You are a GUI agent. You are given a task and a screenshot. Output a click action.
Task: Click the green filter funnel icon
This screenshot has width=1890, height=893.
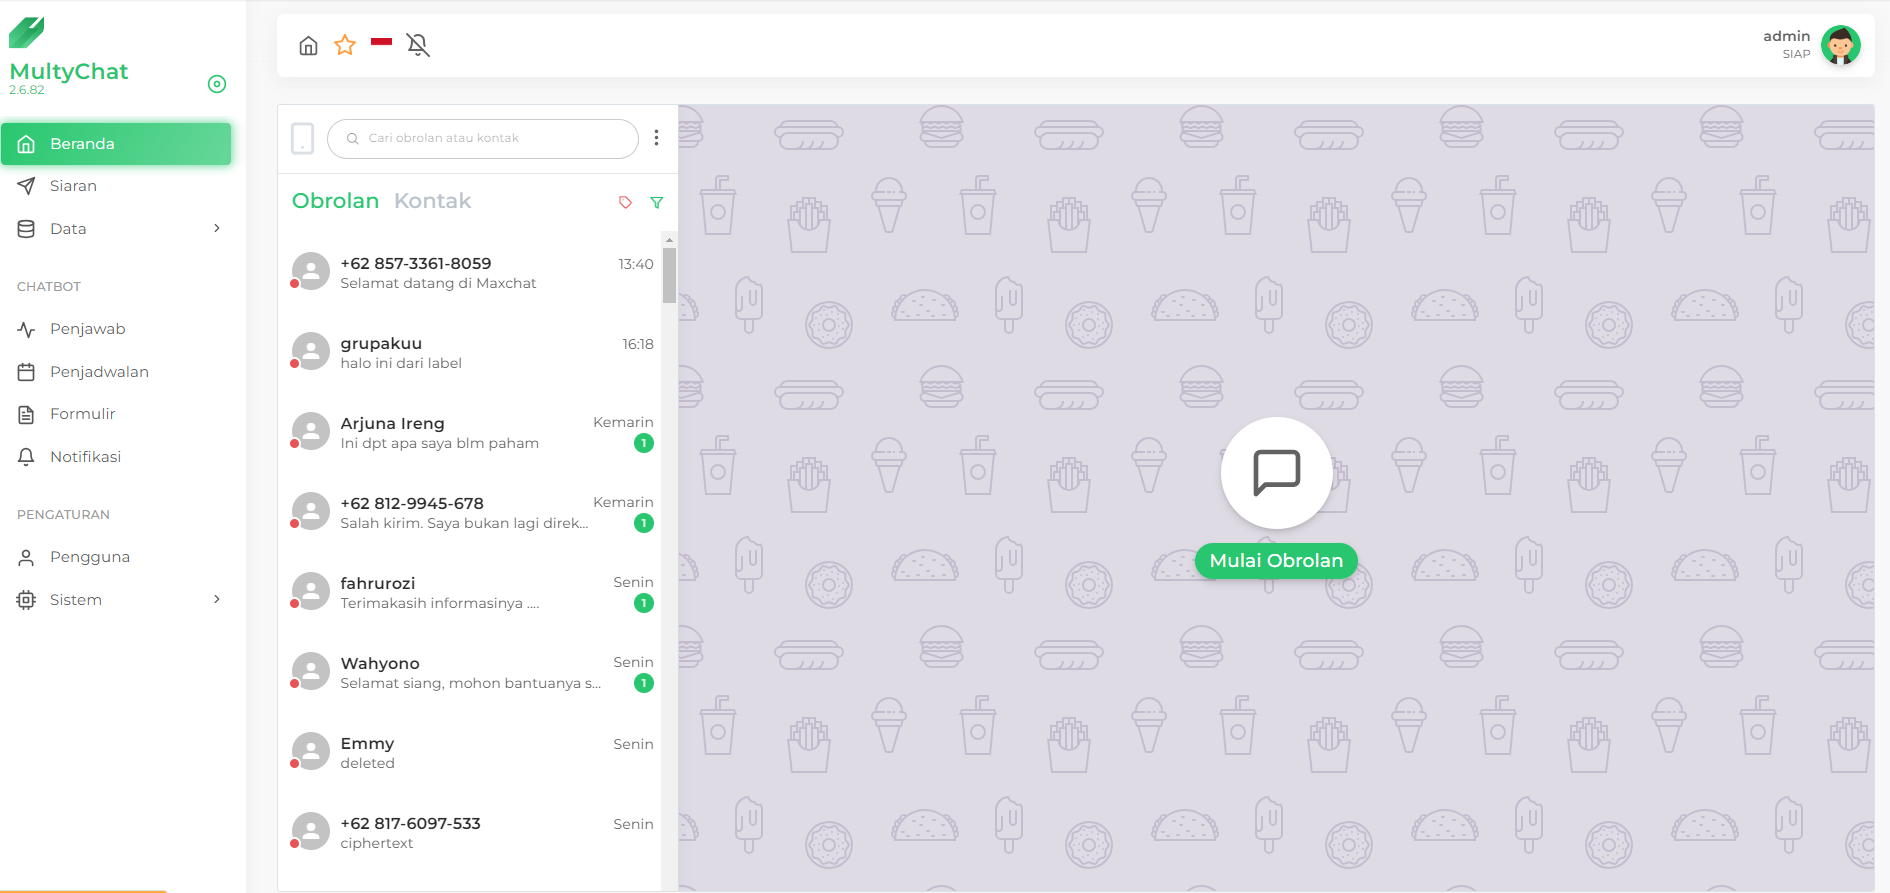(657, 202)
